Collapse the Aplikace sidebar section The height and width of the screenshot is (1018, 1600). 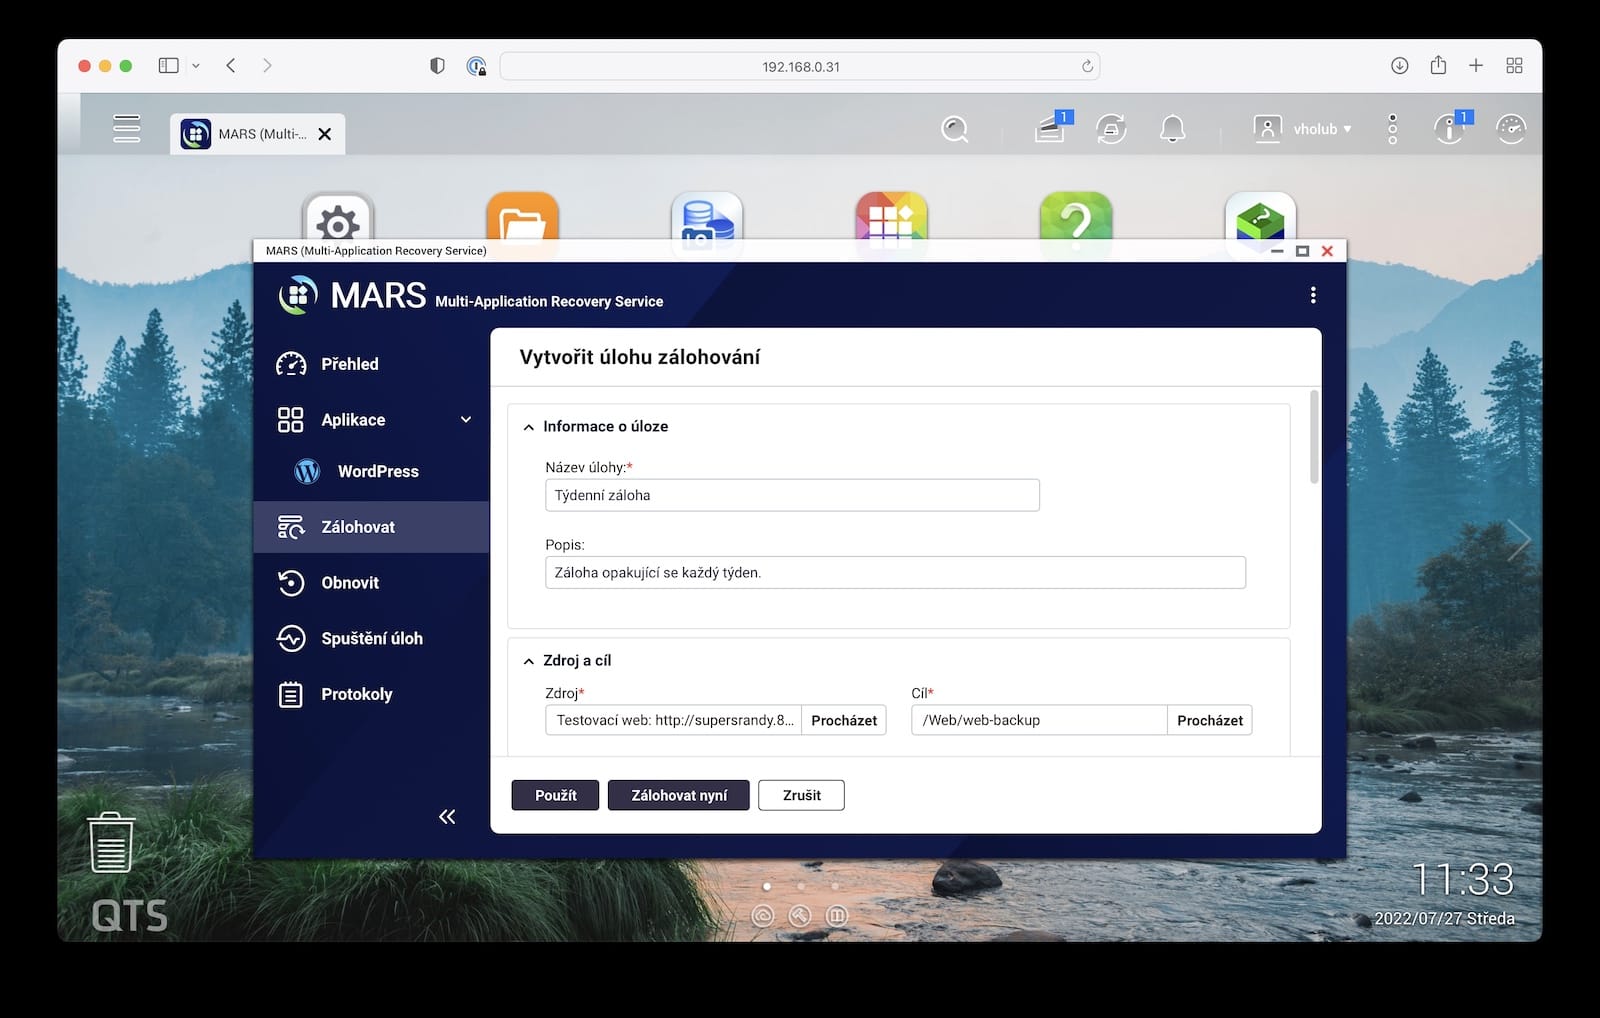tap(465, 420)
